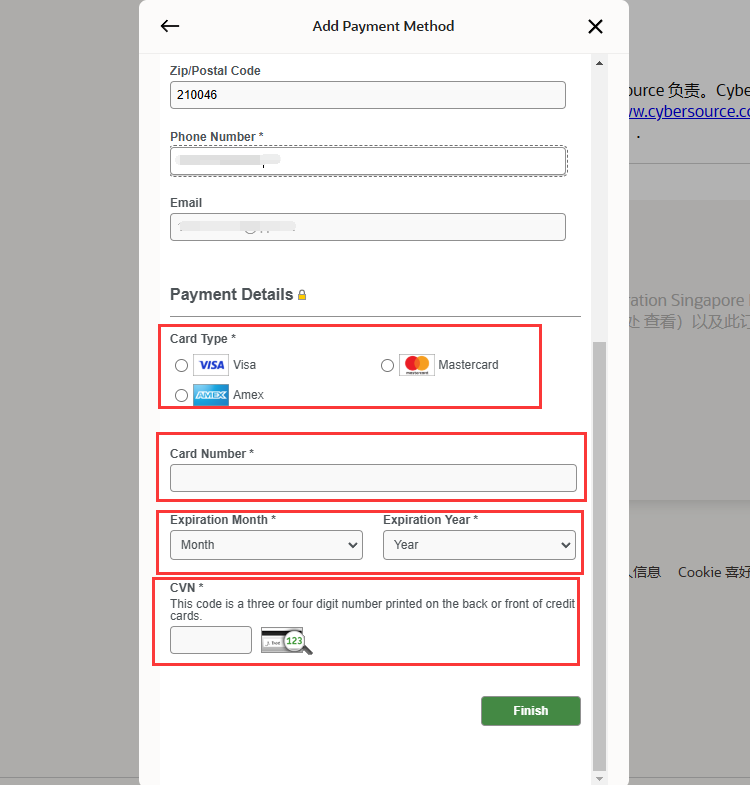750x785 pixels.
Task: Click the Mastercard logo
Action: point(417,365)
